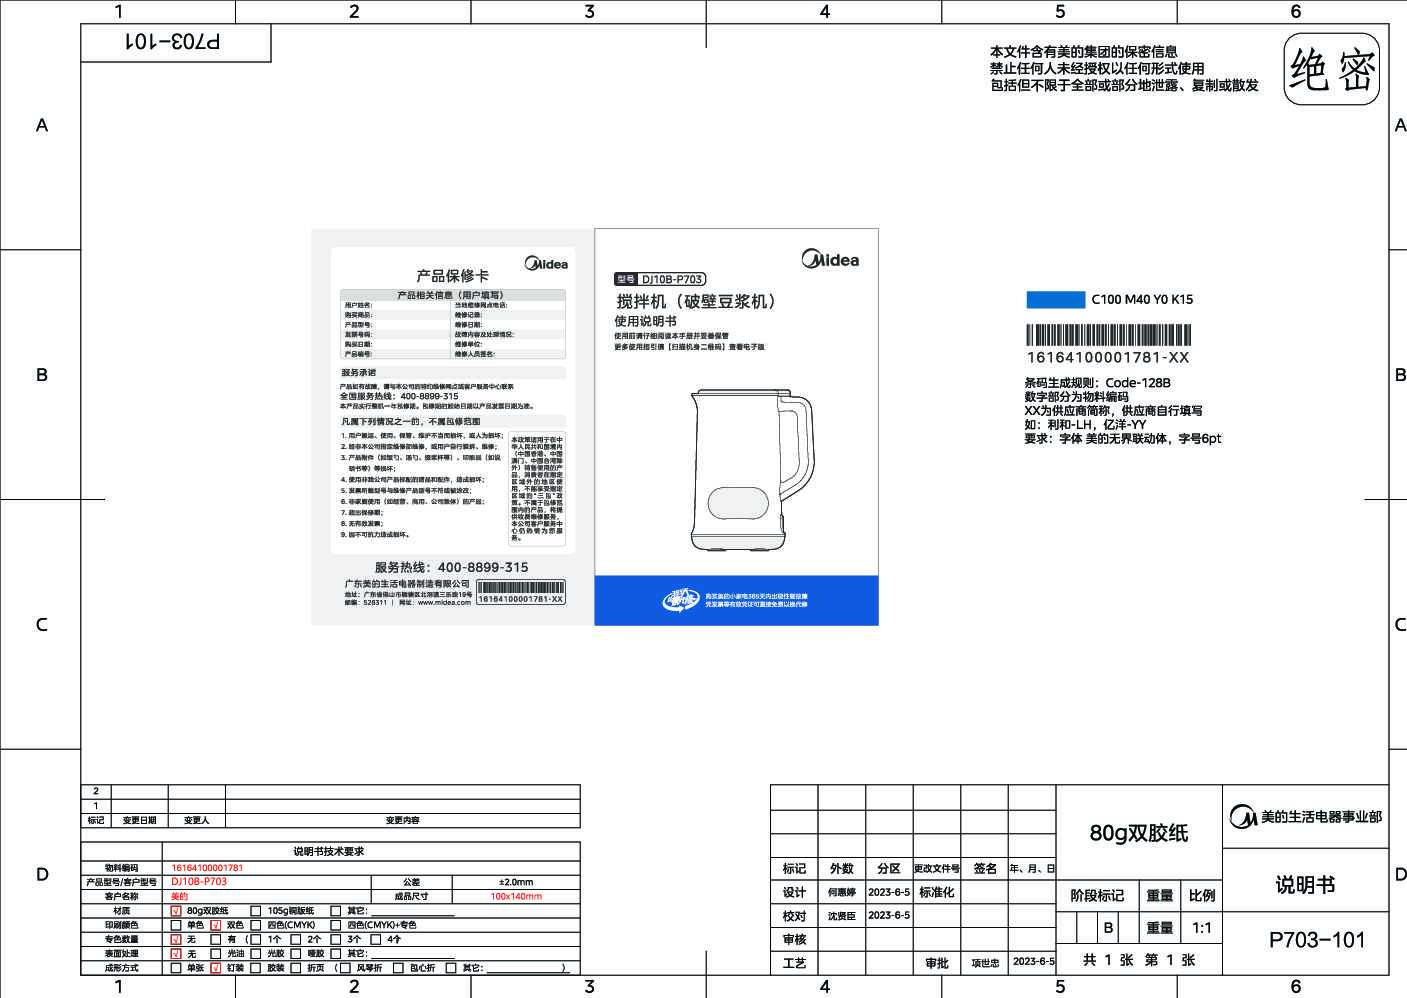
Task: Check the 2个 spot color checkbox
Action: coord(296,939)
